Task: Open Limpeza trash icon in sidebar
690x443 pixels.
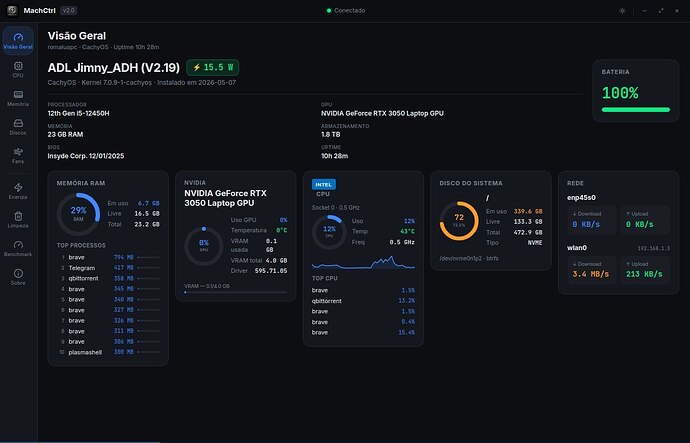Action: (18, 220)
